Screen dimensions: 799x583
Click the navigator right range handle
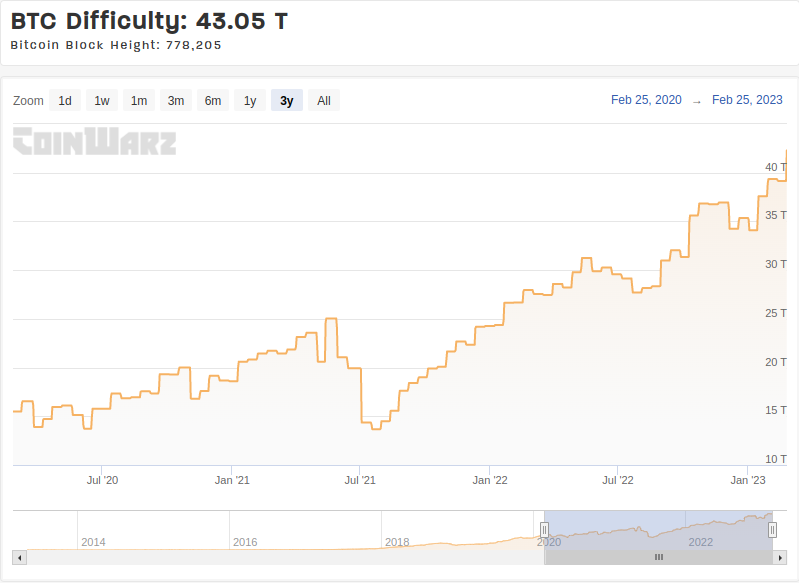(x=773, y=530)
